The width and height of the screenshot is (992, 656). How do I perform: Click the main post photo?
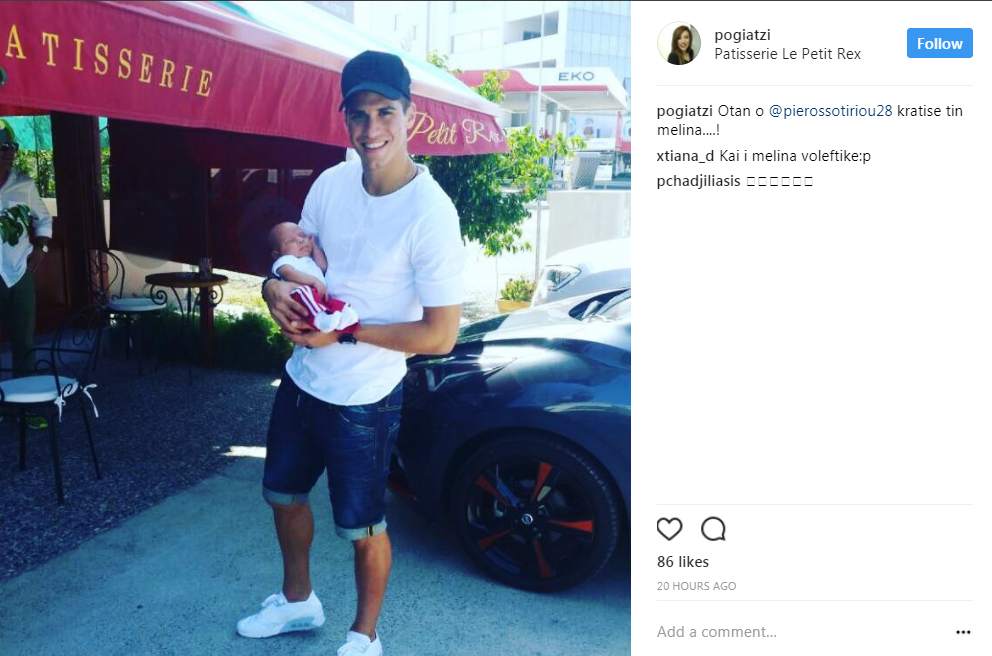(315, 328)
